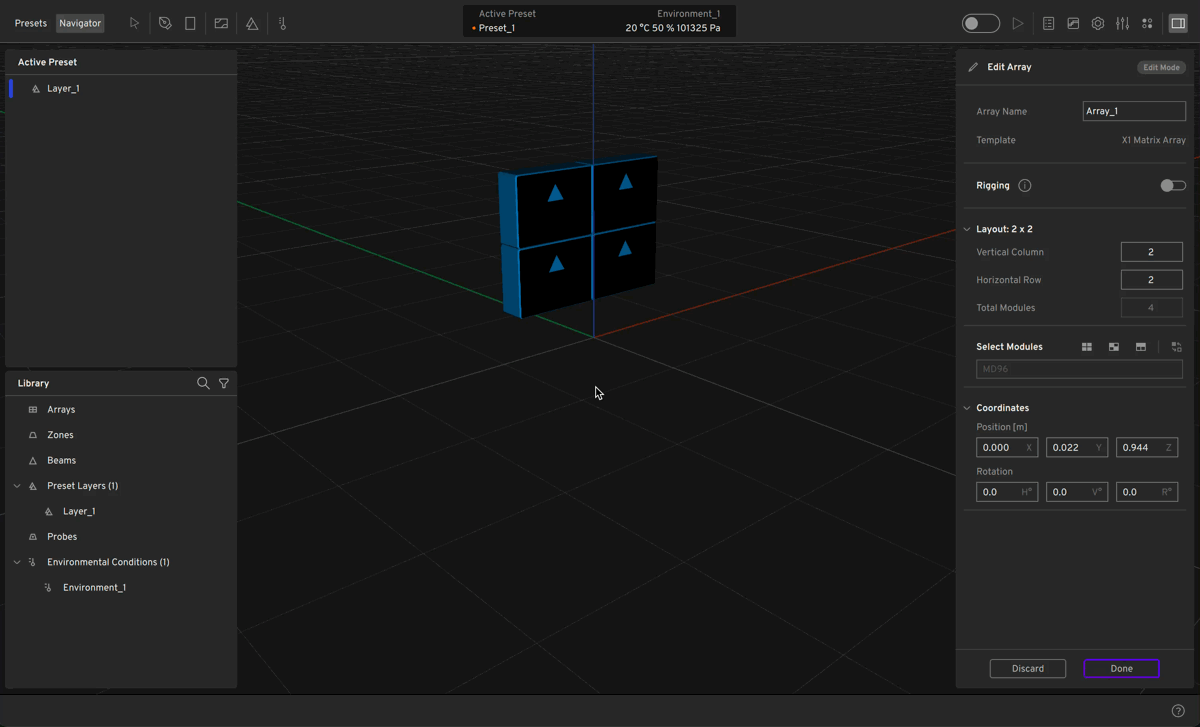Click the Discard button
1200x727 pixels.
1027,668
